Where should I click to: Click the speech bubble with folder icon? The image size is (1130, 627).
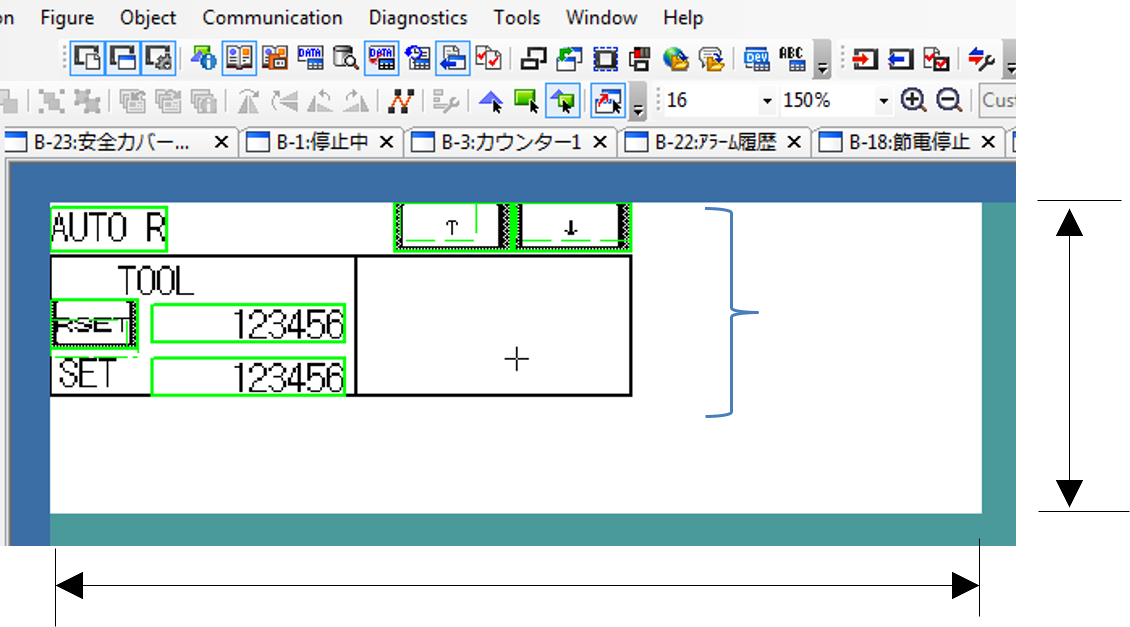(712, 58)
